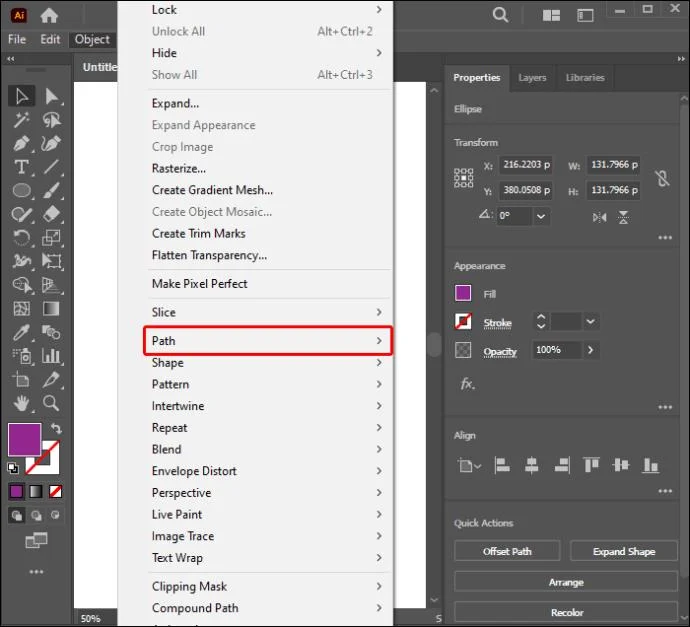Image resolution: width=690 pixels, height=627 pixels.
Task: Select the Pen tool
Action: 22,143
